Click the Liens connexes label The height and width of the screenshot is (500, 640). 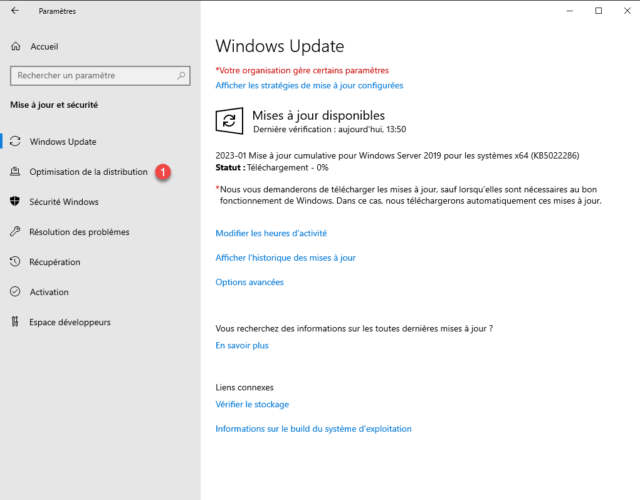point(244,387)
